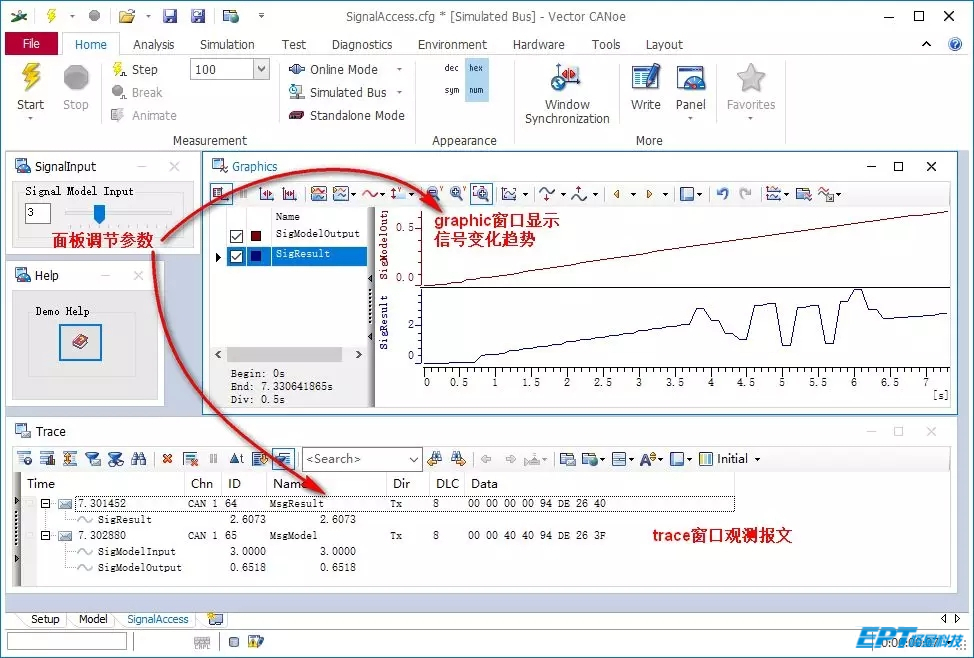Click the Simulated Bus button

[339, 92]
